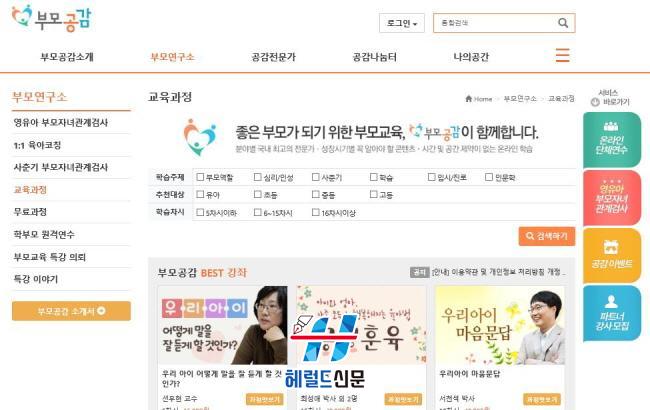Open the 영유아 부모자녀 관계검사 shortcut tile
Image resolution: width=650 pixels, height=410 pixels.
(x=611, y=198)
